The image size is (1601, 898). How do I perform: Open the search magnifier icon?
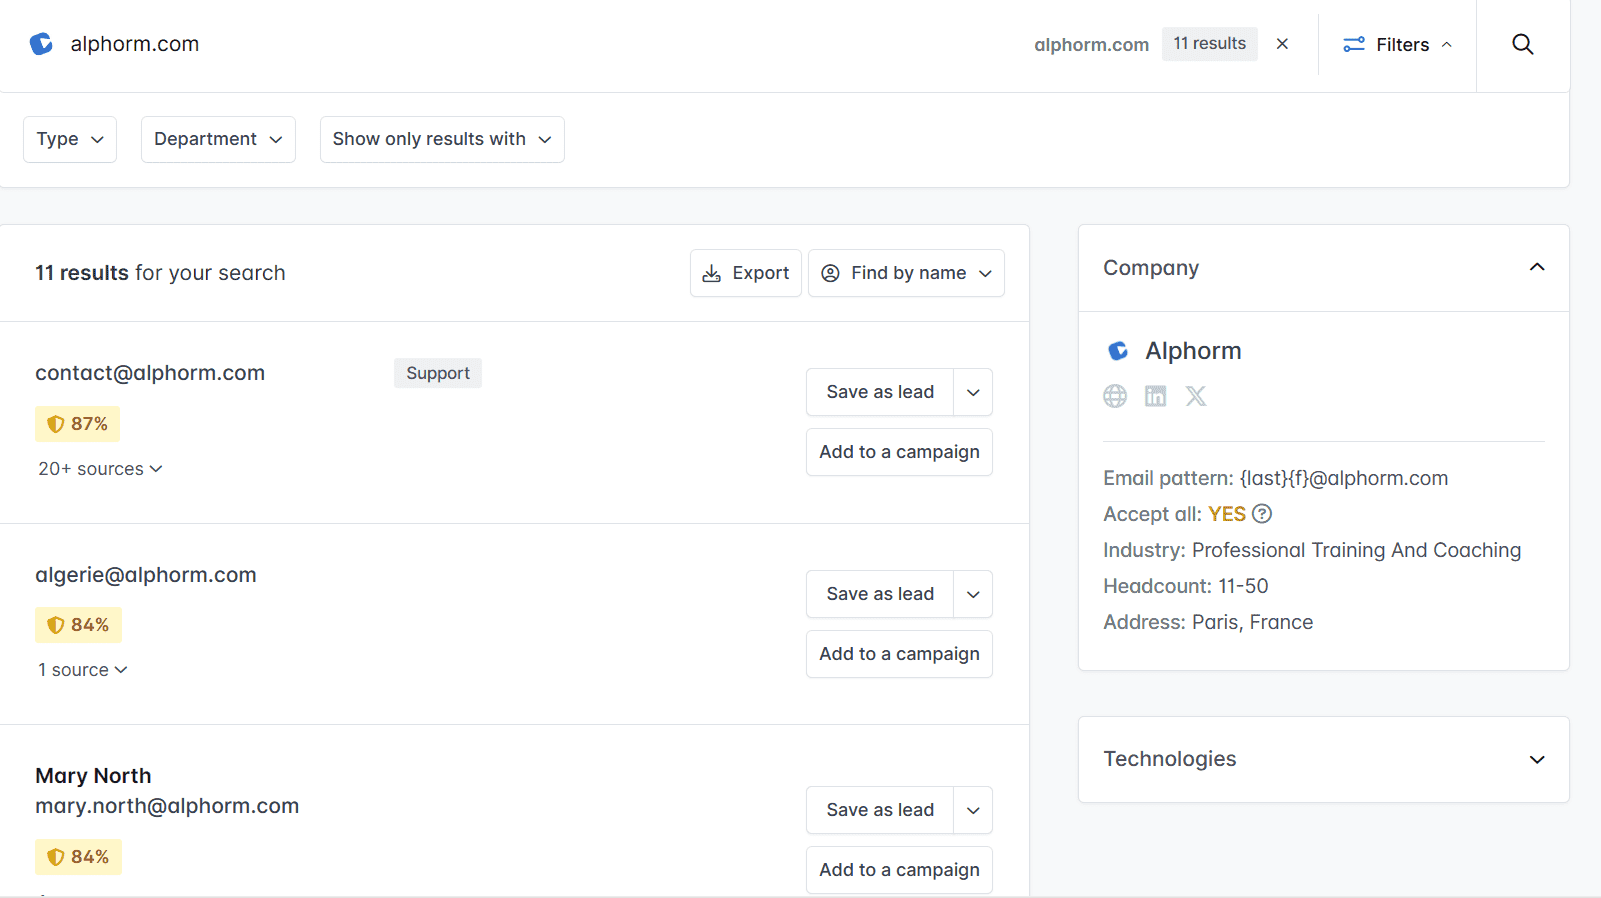[1522, 44]
